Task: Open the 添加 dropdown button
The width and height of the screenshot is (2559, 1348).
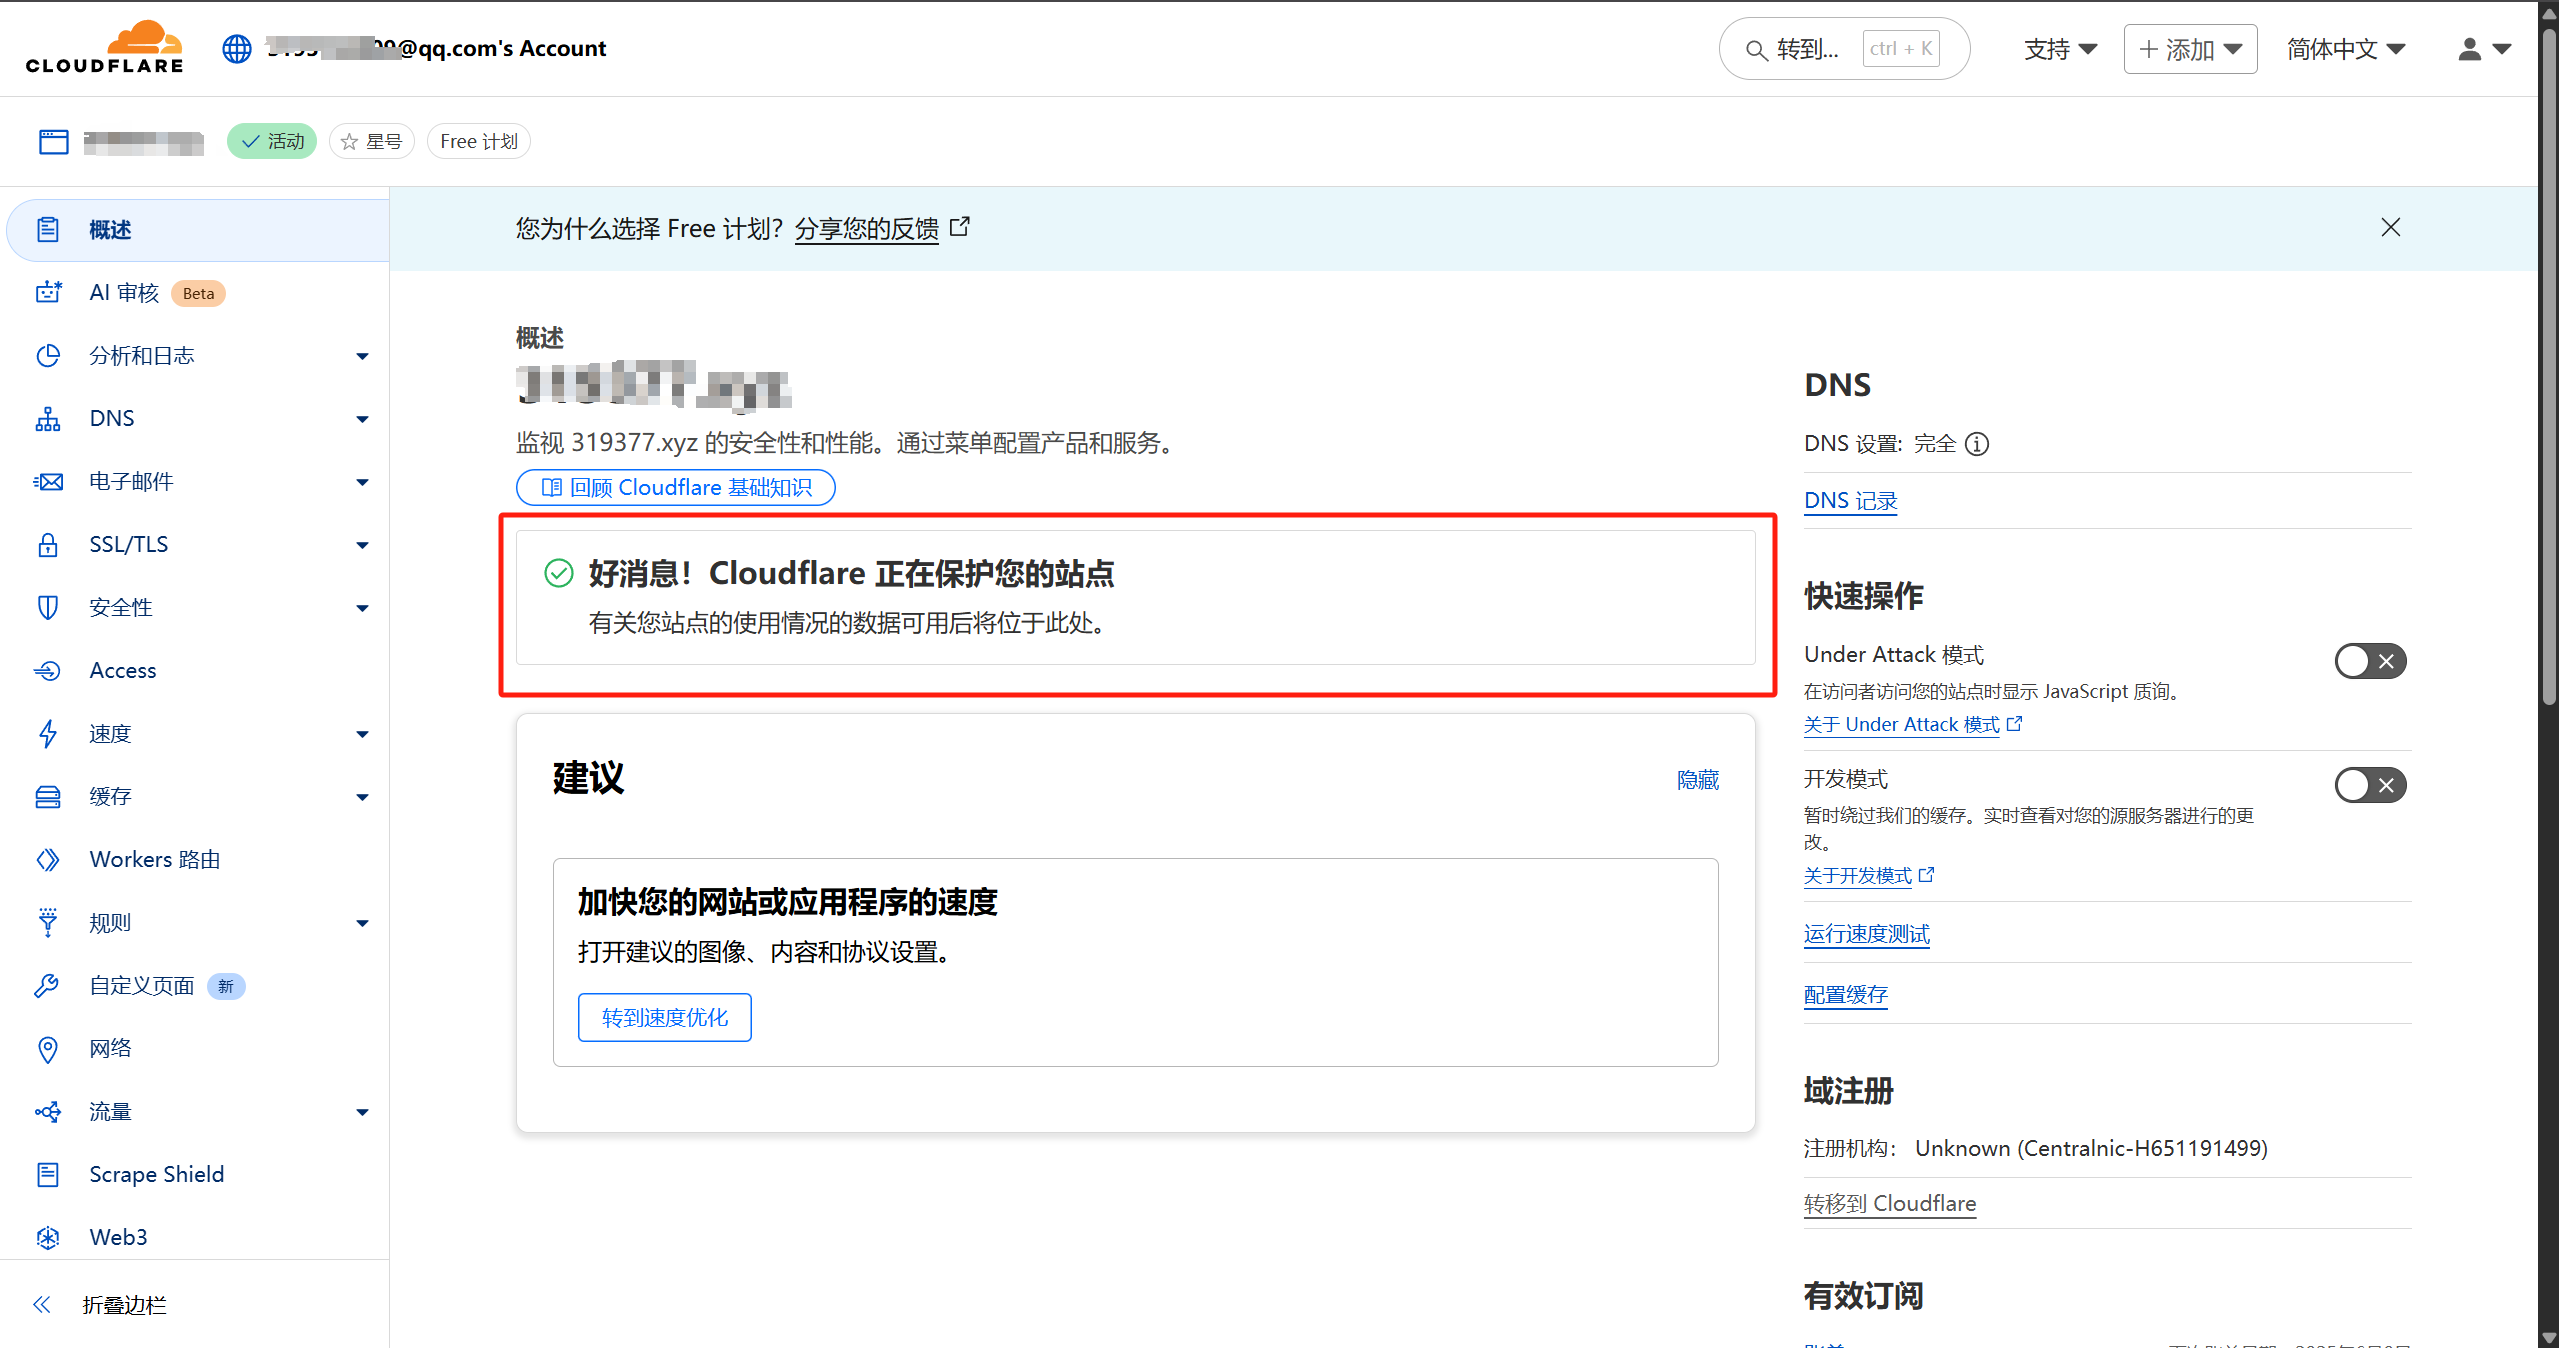Action: [x=2190, y=49]
